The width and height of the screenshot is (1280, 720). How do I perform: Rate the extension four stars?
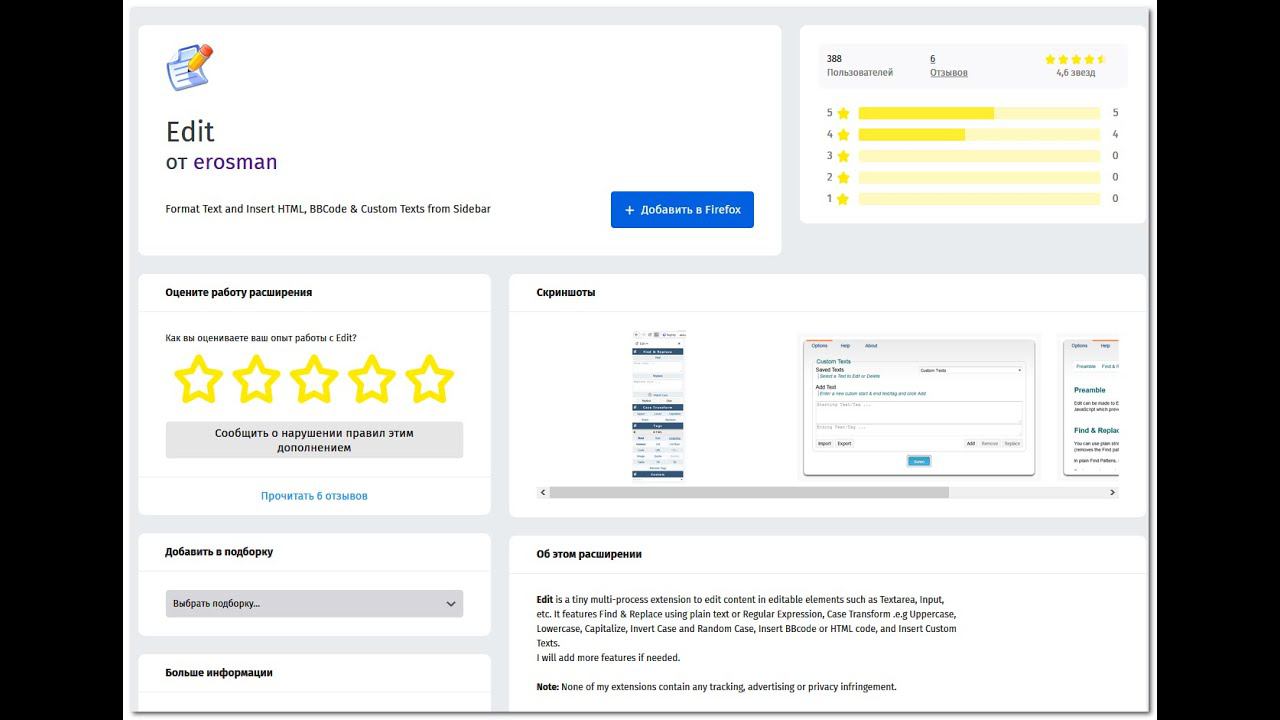click(372, 379)
